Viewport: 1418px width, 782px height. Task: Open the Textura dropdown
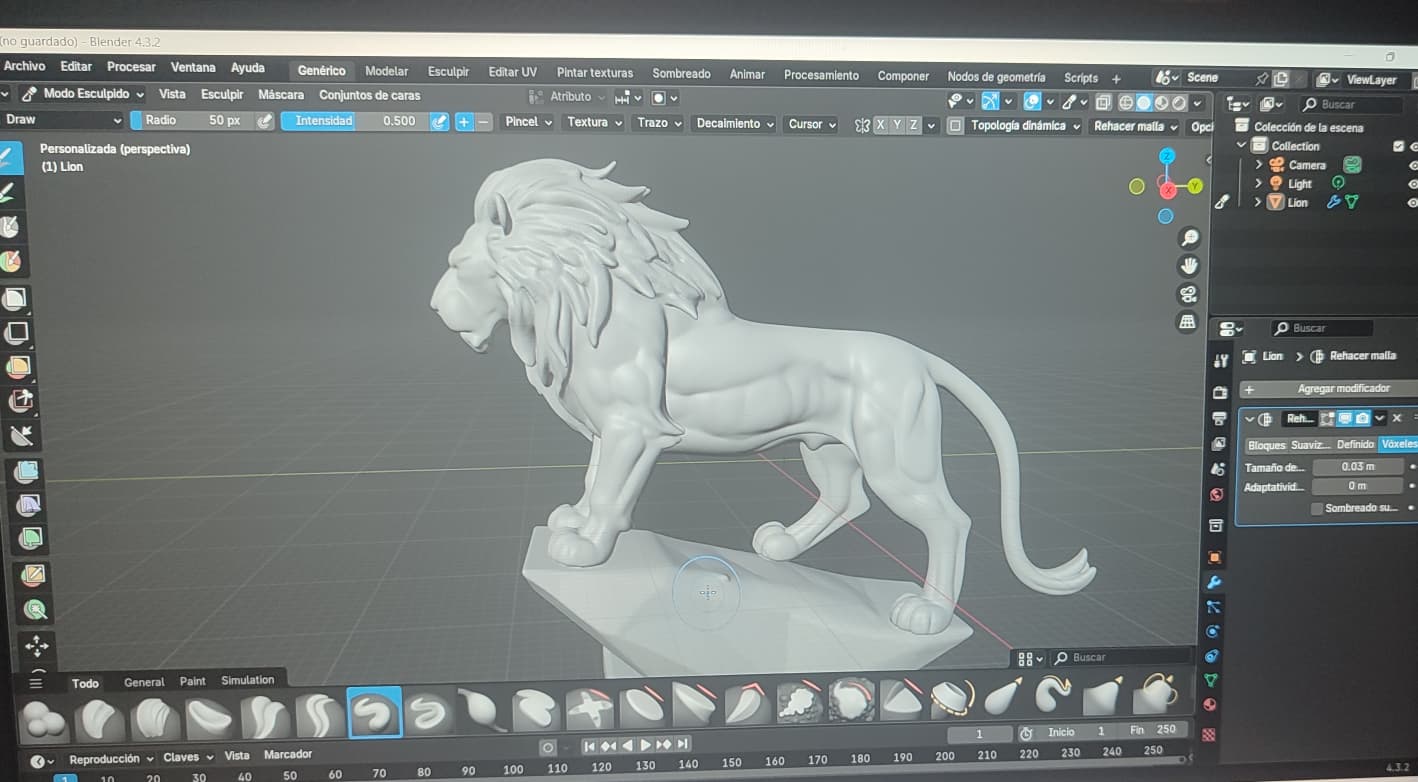coord(594,122)
